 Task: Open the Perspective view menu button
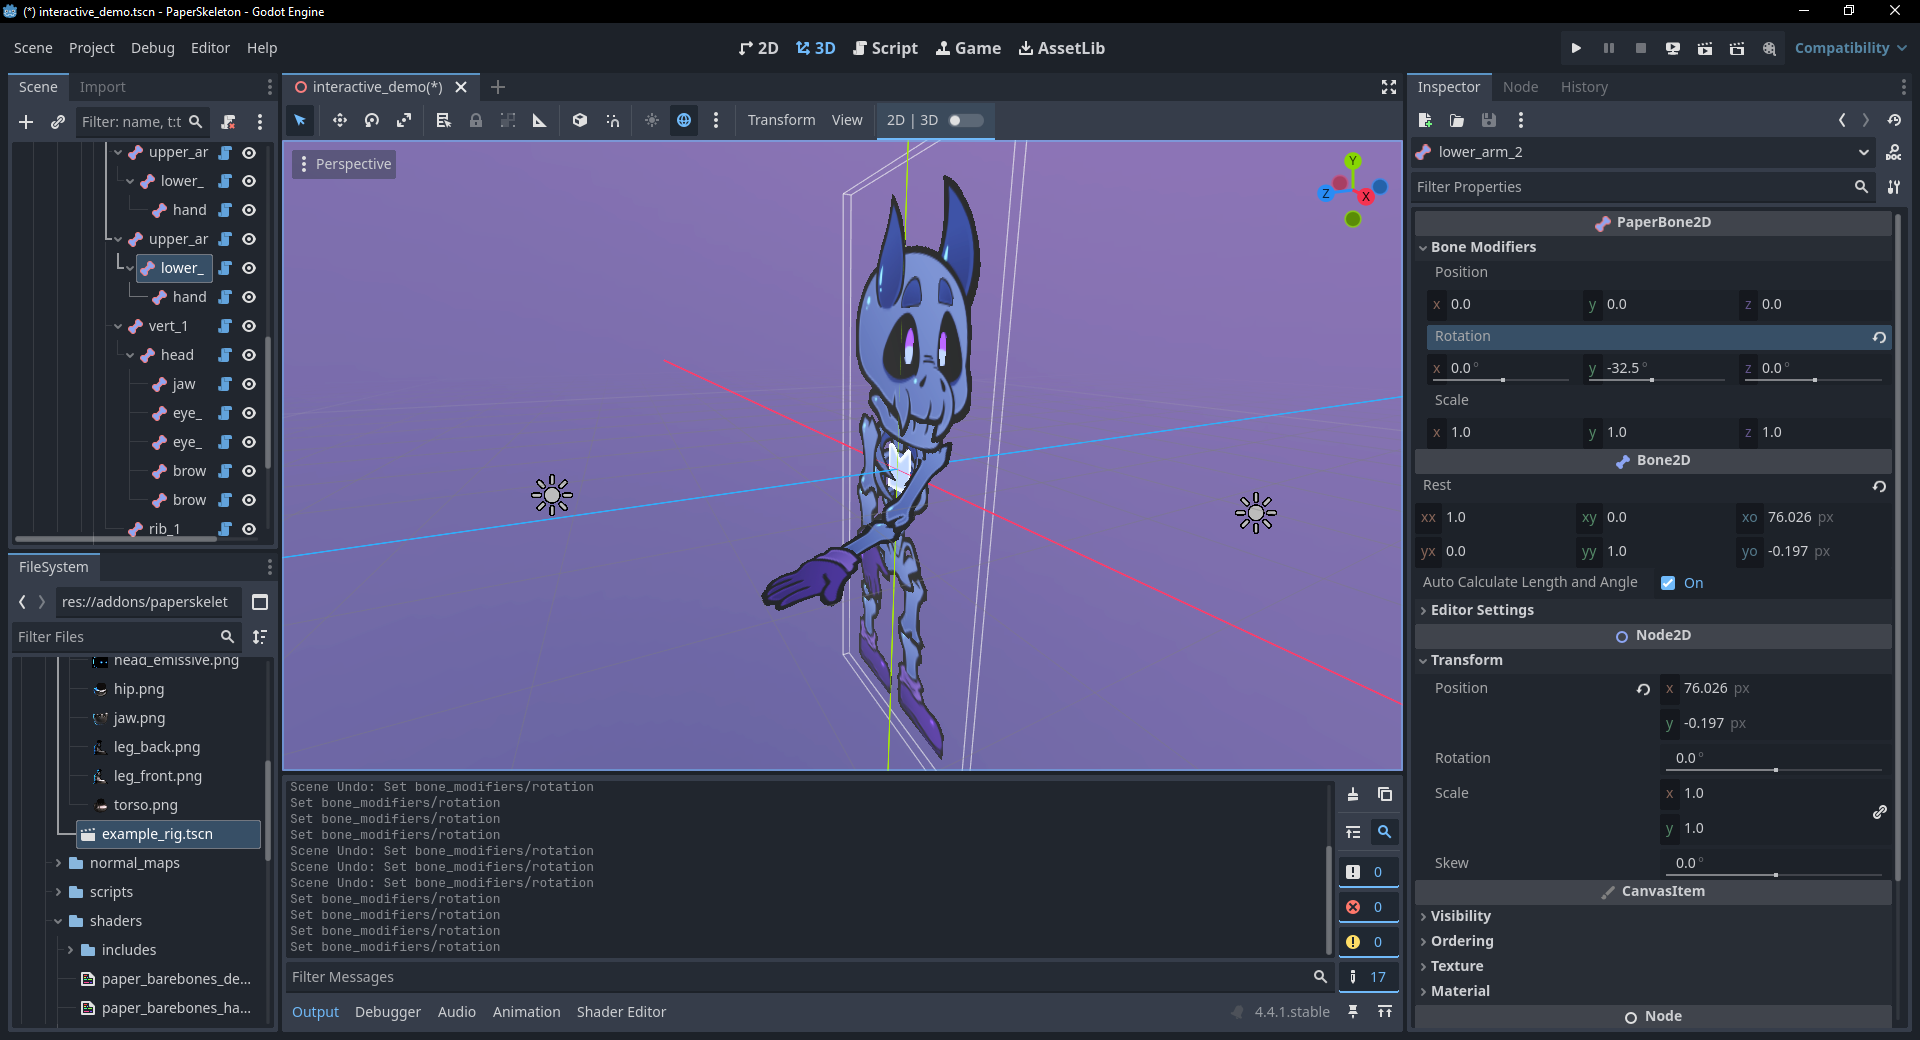point(345,164)
